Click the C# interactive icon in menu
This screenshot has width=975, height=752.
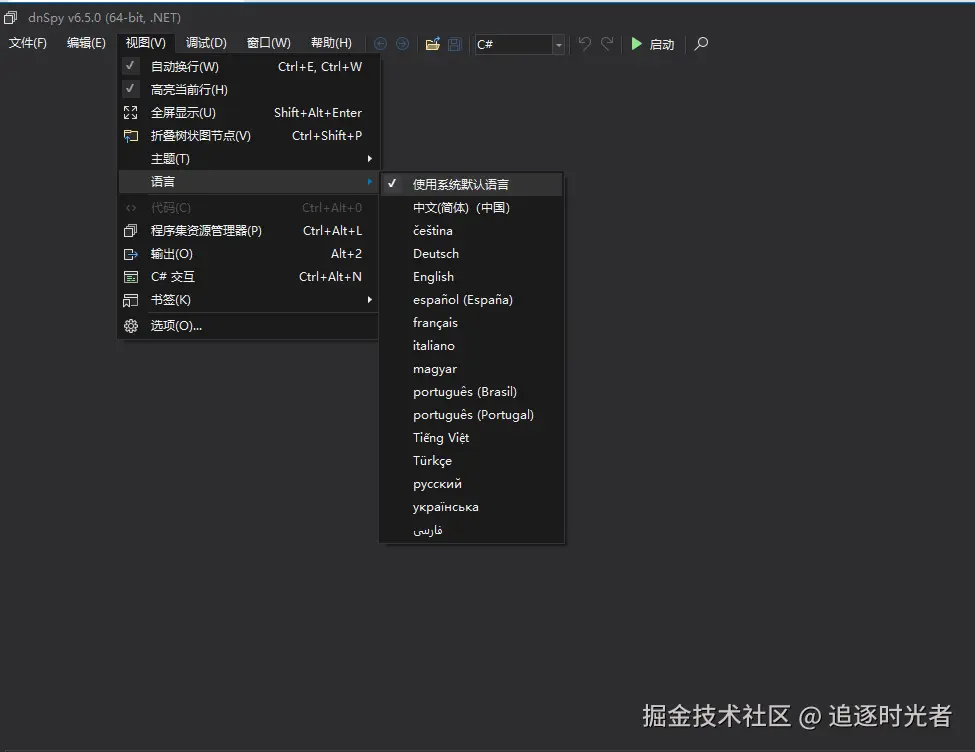131,277
